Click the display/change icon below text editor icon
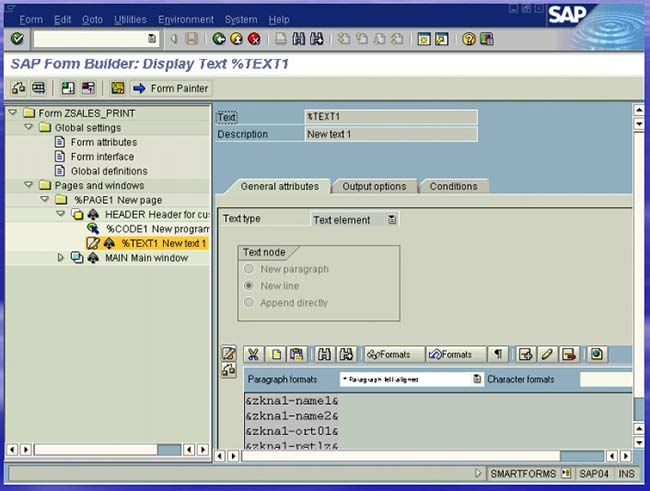This screenshot has height=491, width=650. coord(229,370)
